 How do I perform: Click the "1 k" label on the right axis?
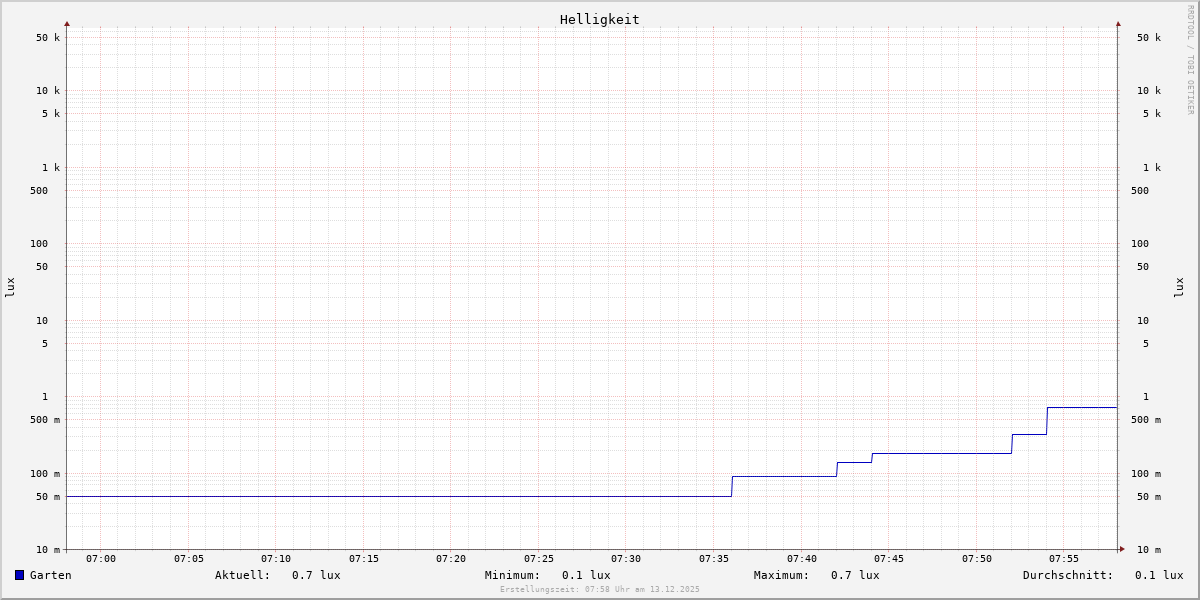coord(1152,168)
